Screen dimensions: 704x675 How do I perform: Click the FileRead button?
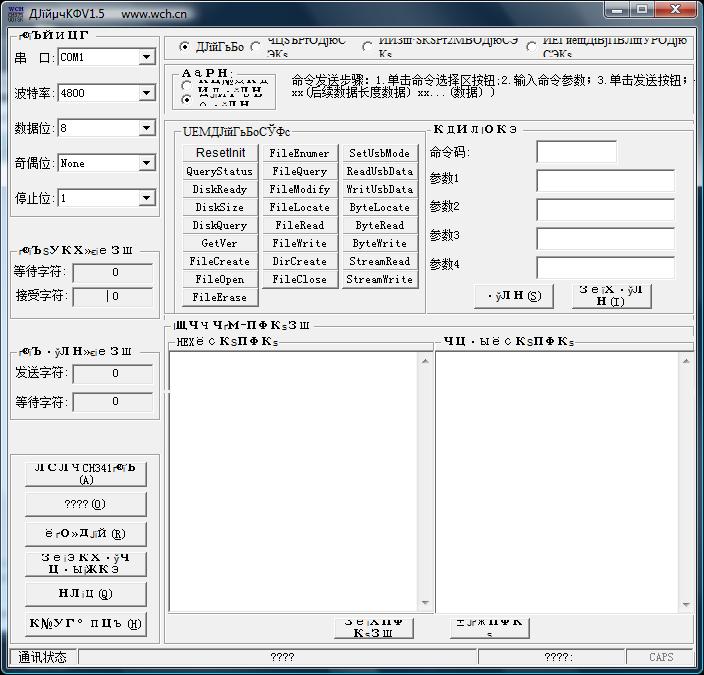tap(300, 225)
